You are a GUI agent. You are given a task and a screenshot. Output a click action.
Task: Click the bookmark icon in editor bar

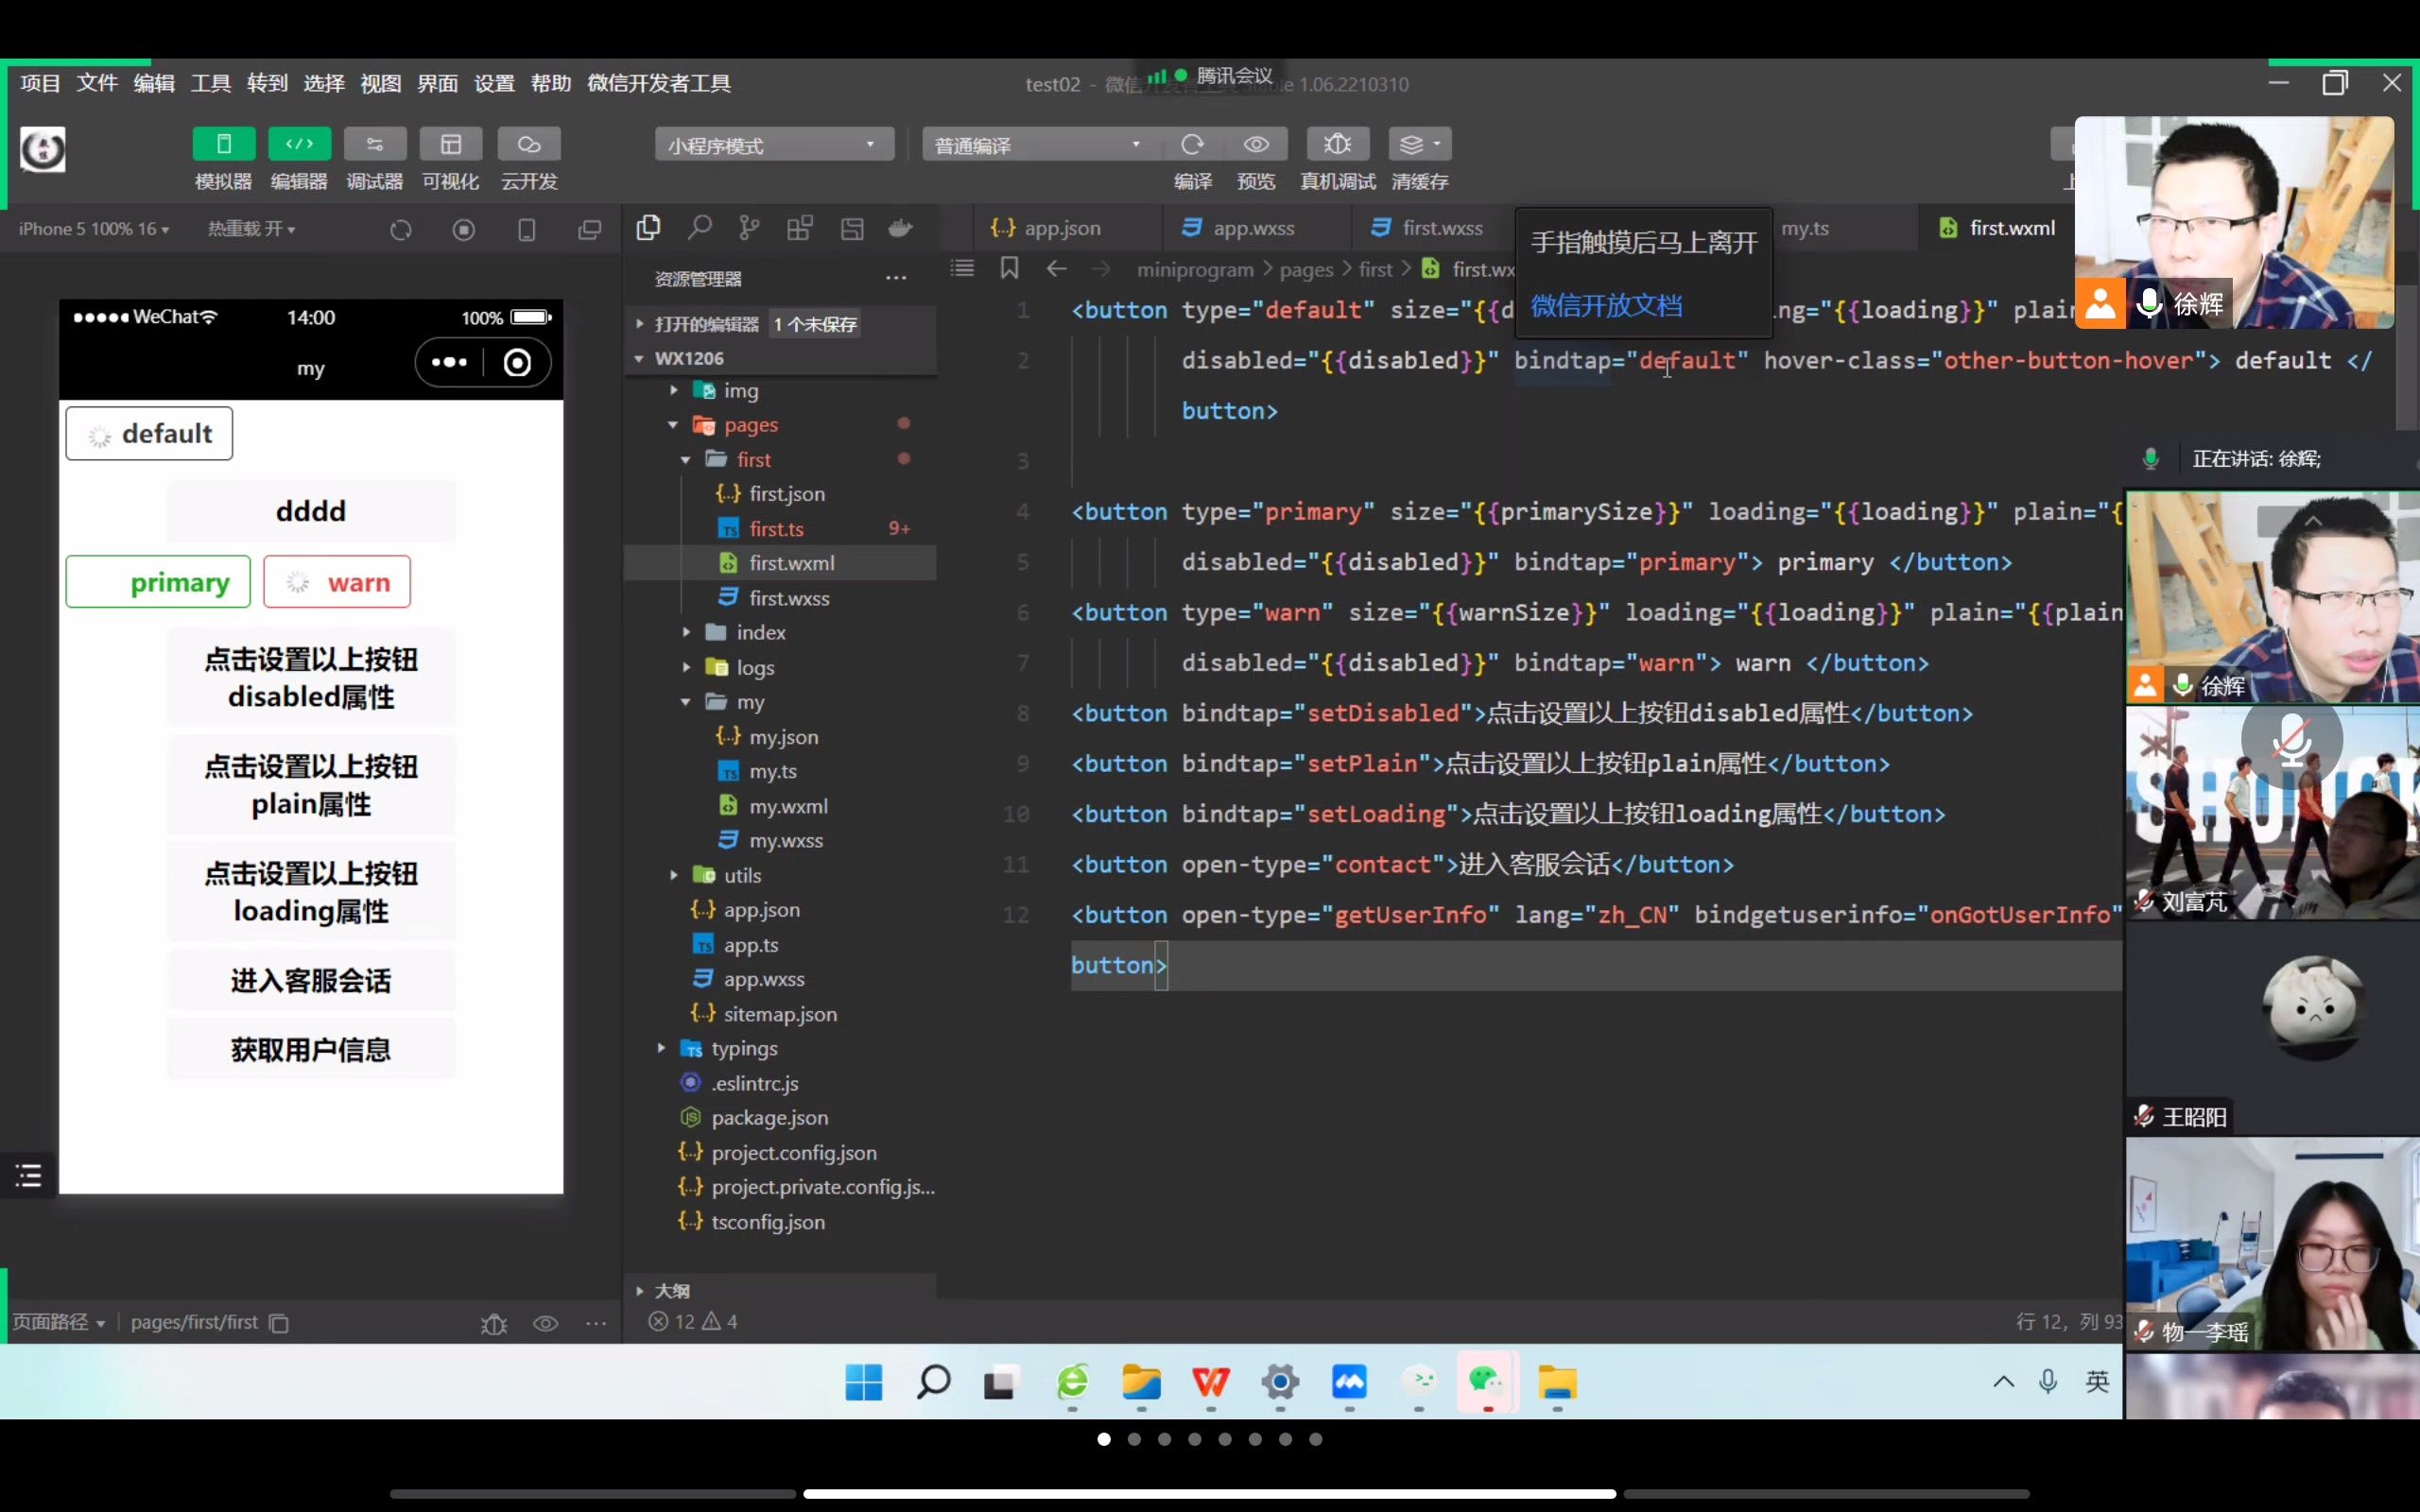1009,268
